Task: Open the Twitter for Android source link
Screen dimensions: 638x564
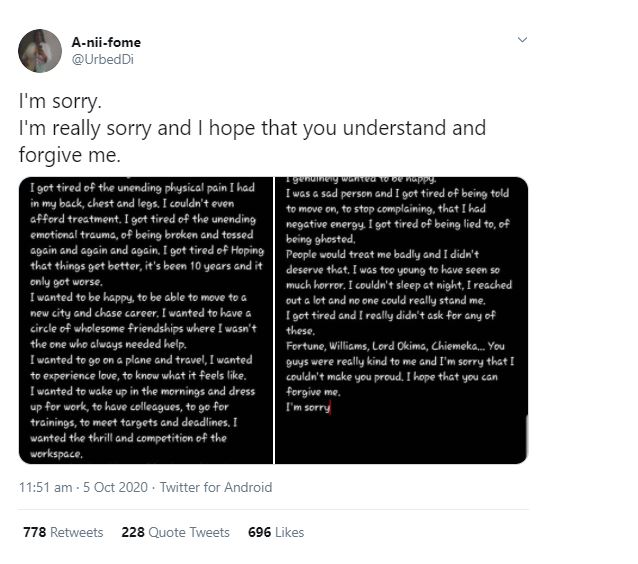Action: point(216,487)
